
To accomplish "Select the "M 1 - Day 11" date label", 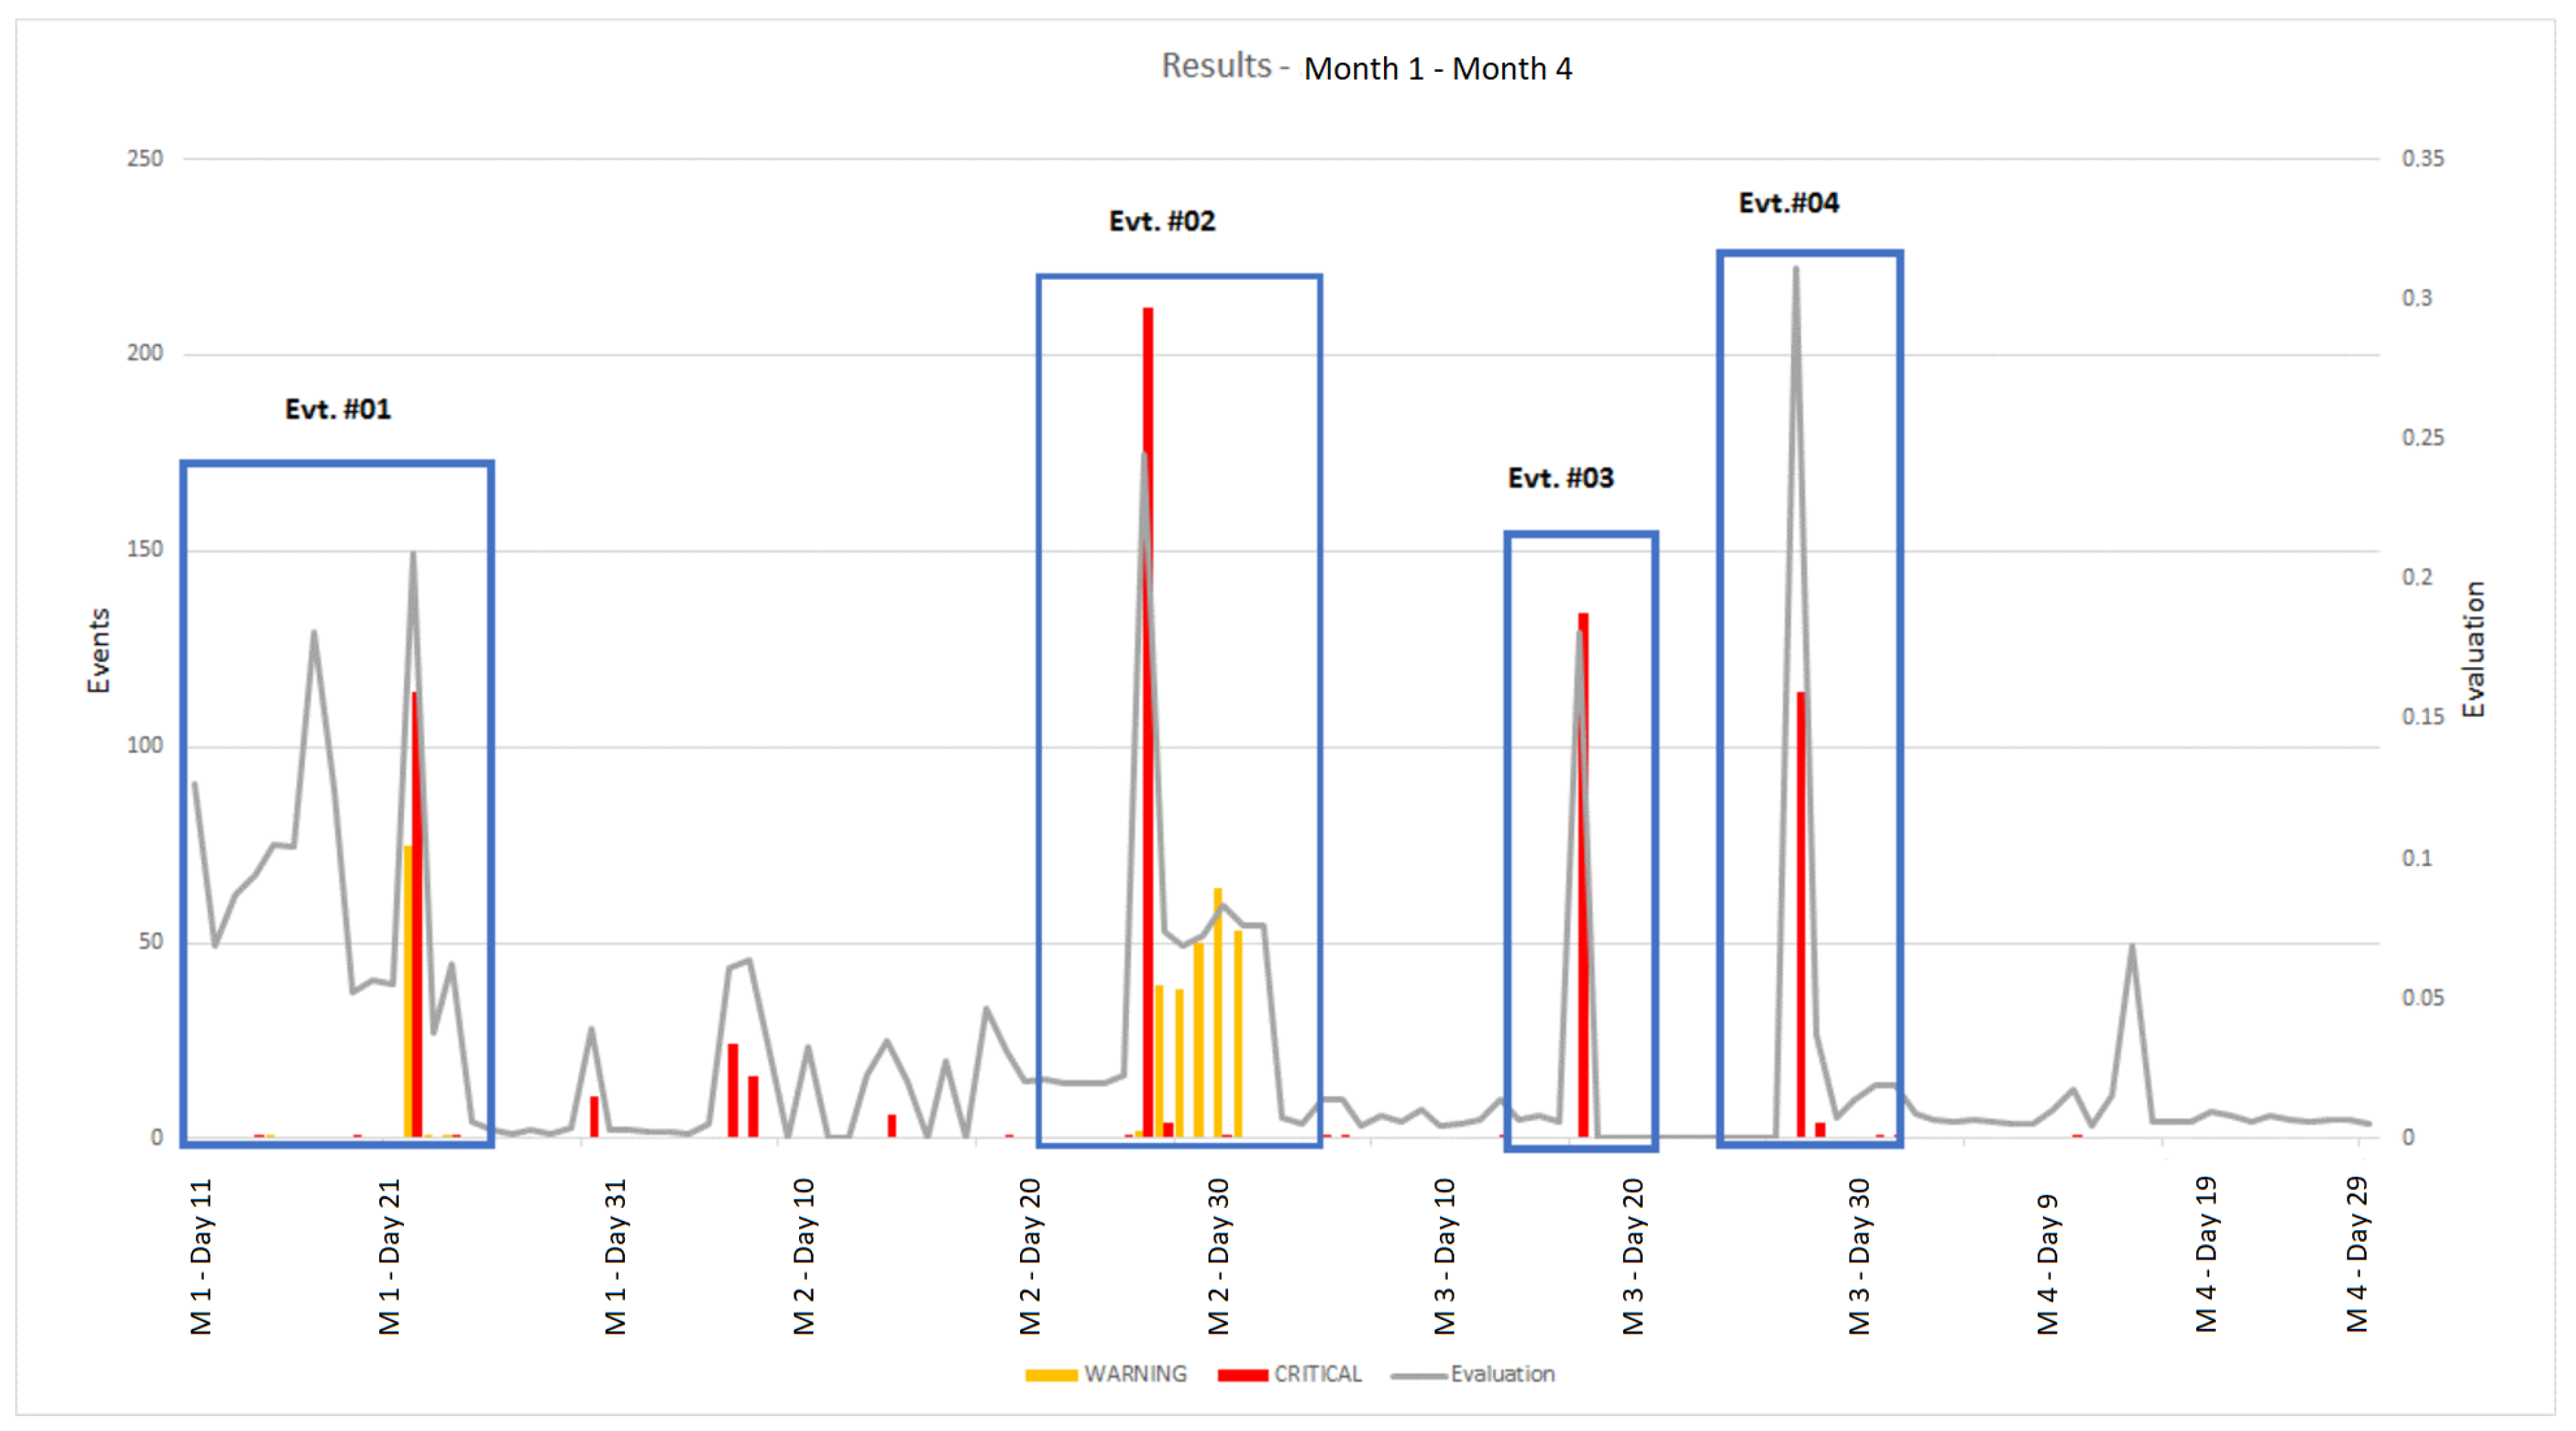I will [201, 1257].
